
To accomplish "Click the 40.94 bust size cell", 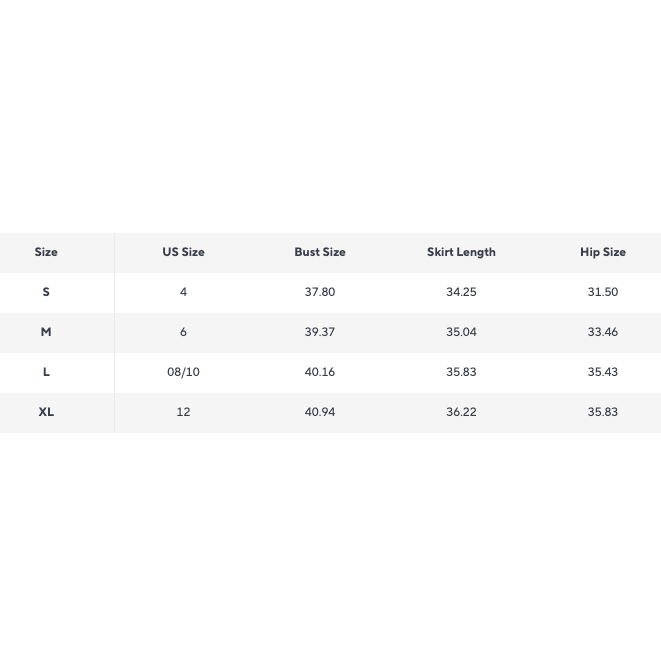I will pos(320,412).
